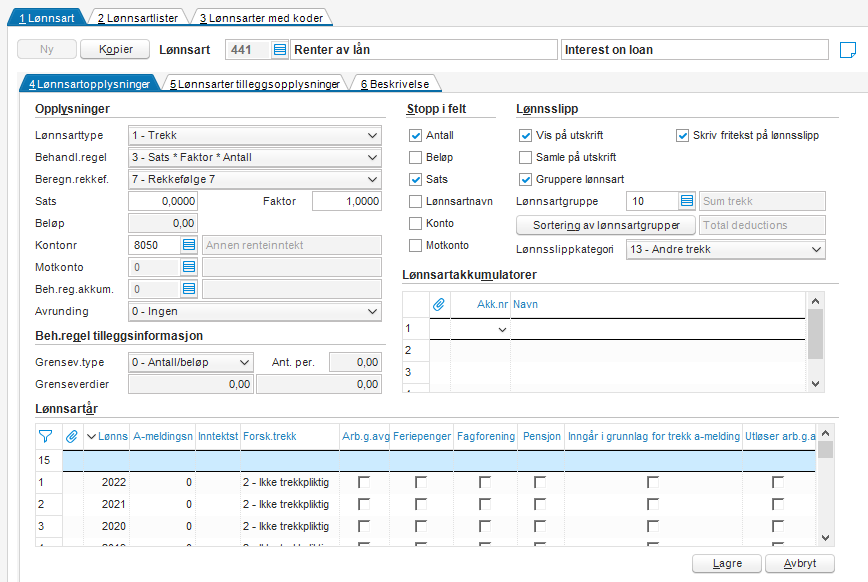Toggle Skriv fritekst på lønnsslipp checkbox
The height and width of the screenshot is (582, 868).
coord(683,135)
